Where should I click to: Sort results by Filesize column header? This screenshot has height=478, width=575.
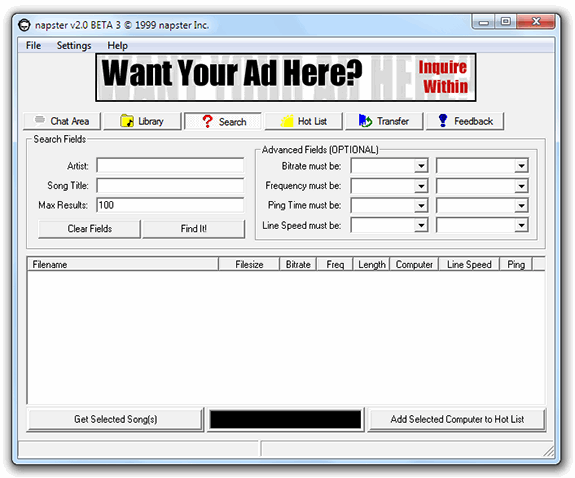point(249,264)
